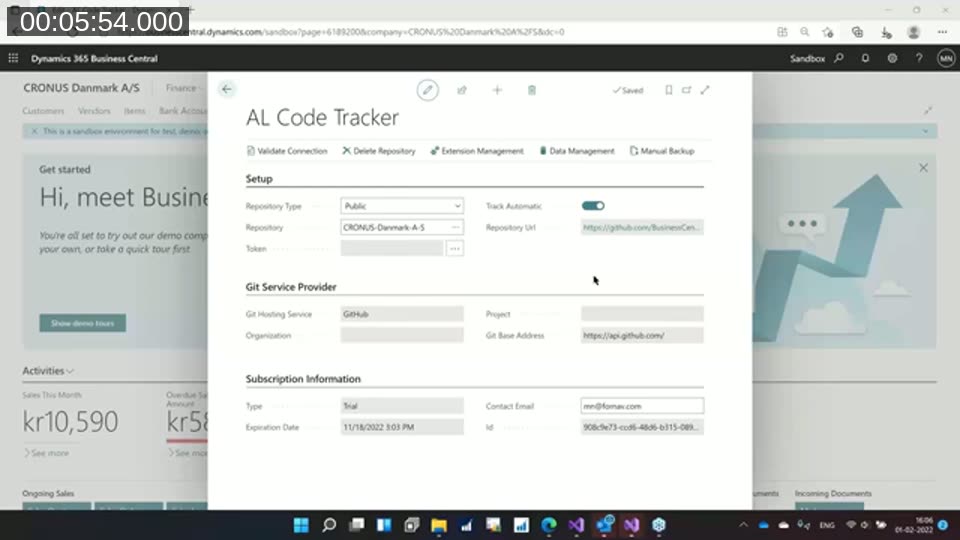960x540 pixels.
Task: Click the Git Base Address field
Action: pyautogui.click(x=642, y=336)
